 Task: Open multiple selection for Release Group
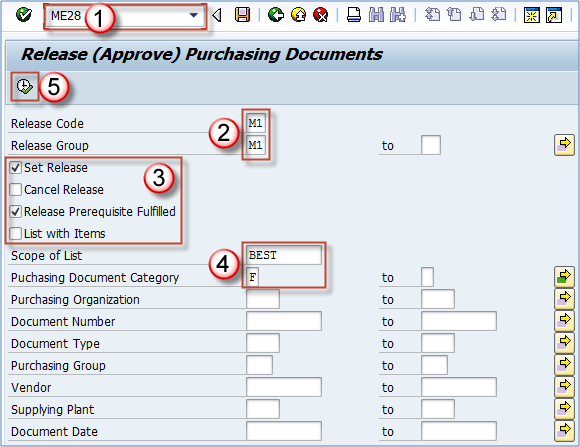[x=564, y=145]
